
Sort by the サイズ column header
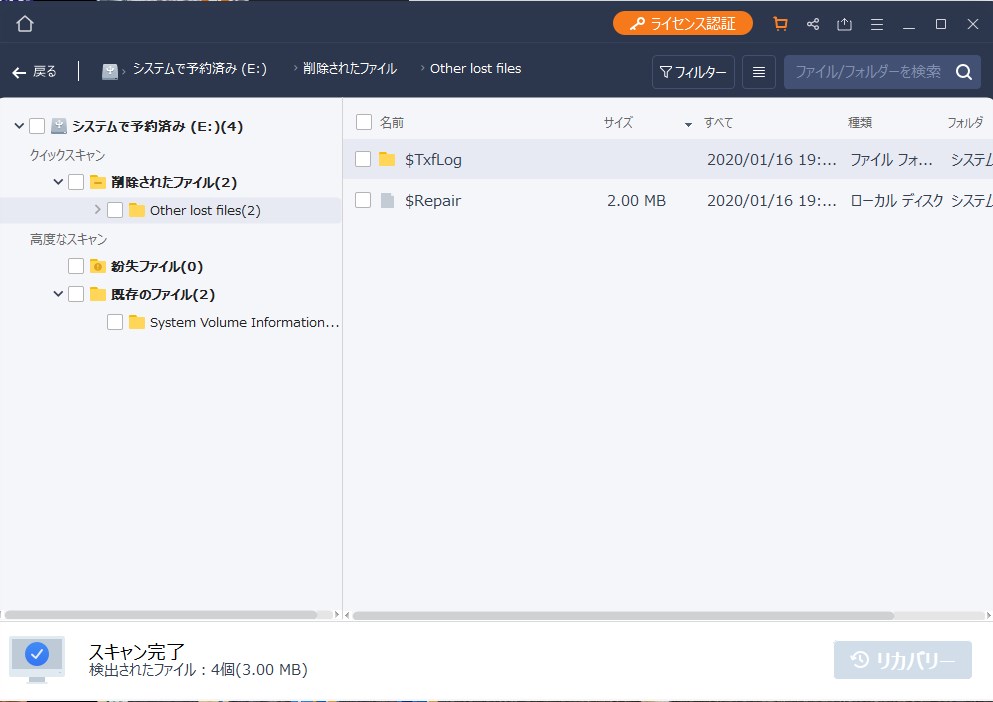tap(618, 123)
